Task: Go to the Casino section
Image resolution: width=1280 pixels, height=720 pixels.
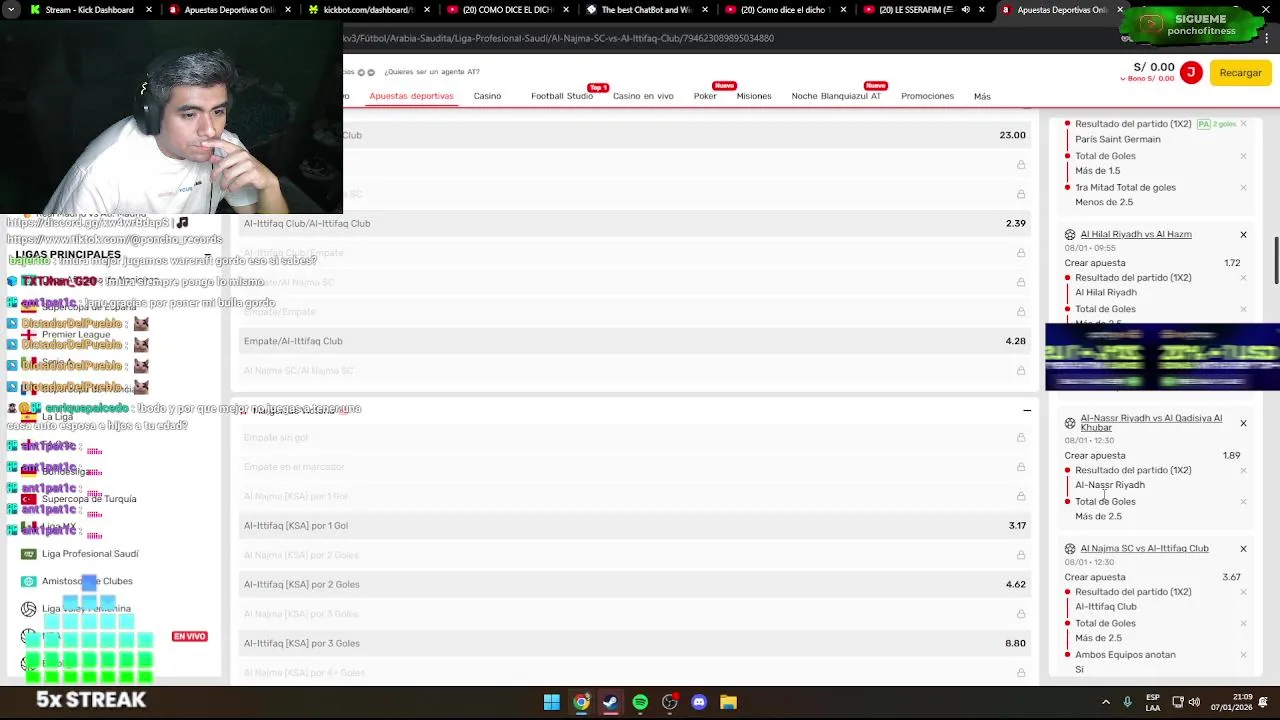Action: pos(487,96)
